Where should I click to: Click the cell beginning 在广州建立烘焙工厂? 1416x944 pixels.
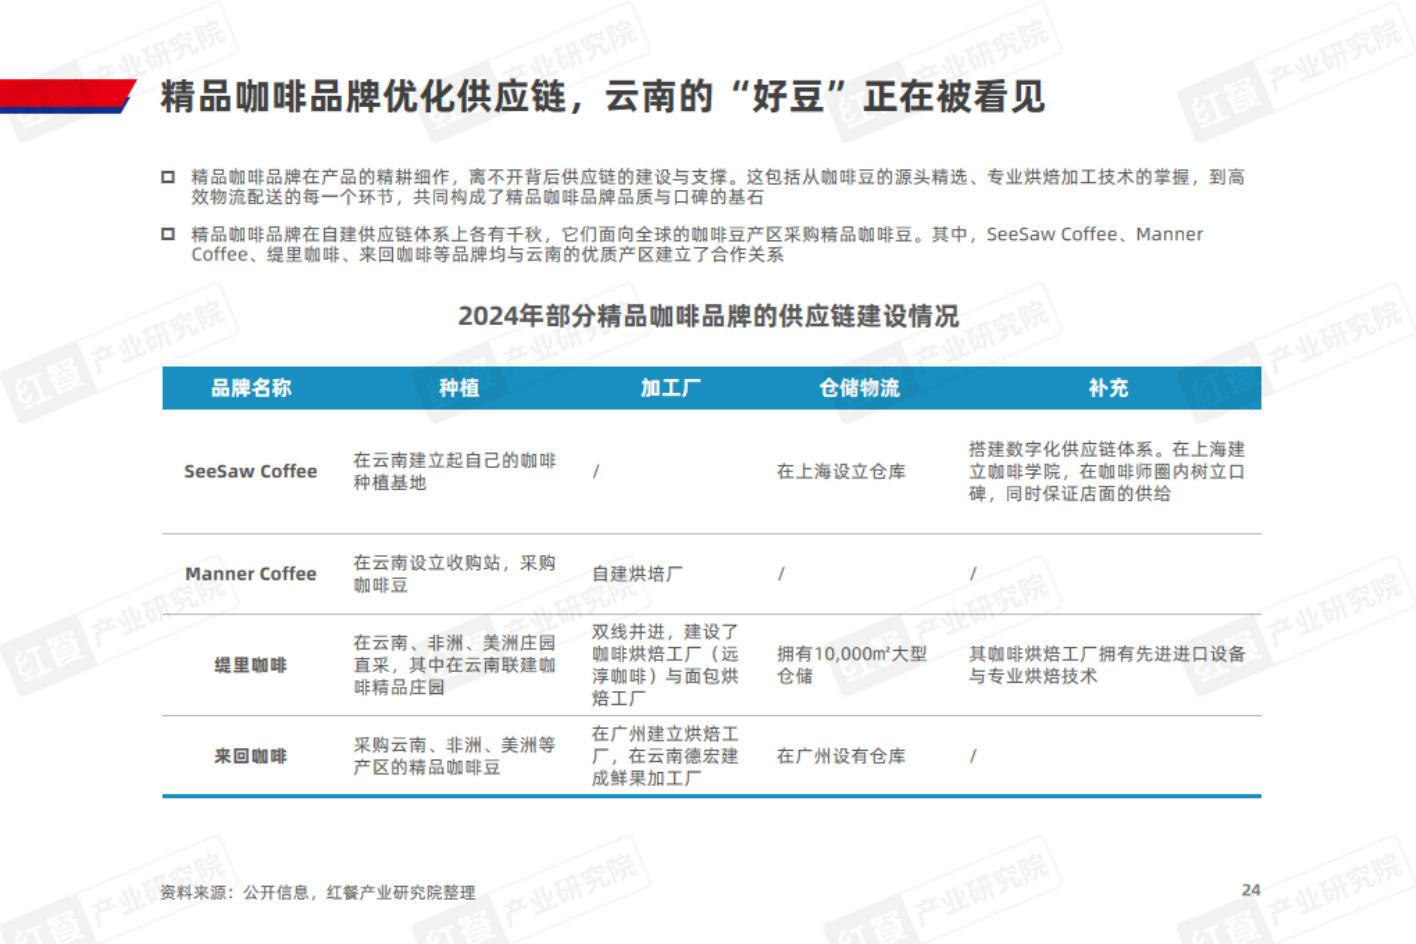[x=665, y=756]
